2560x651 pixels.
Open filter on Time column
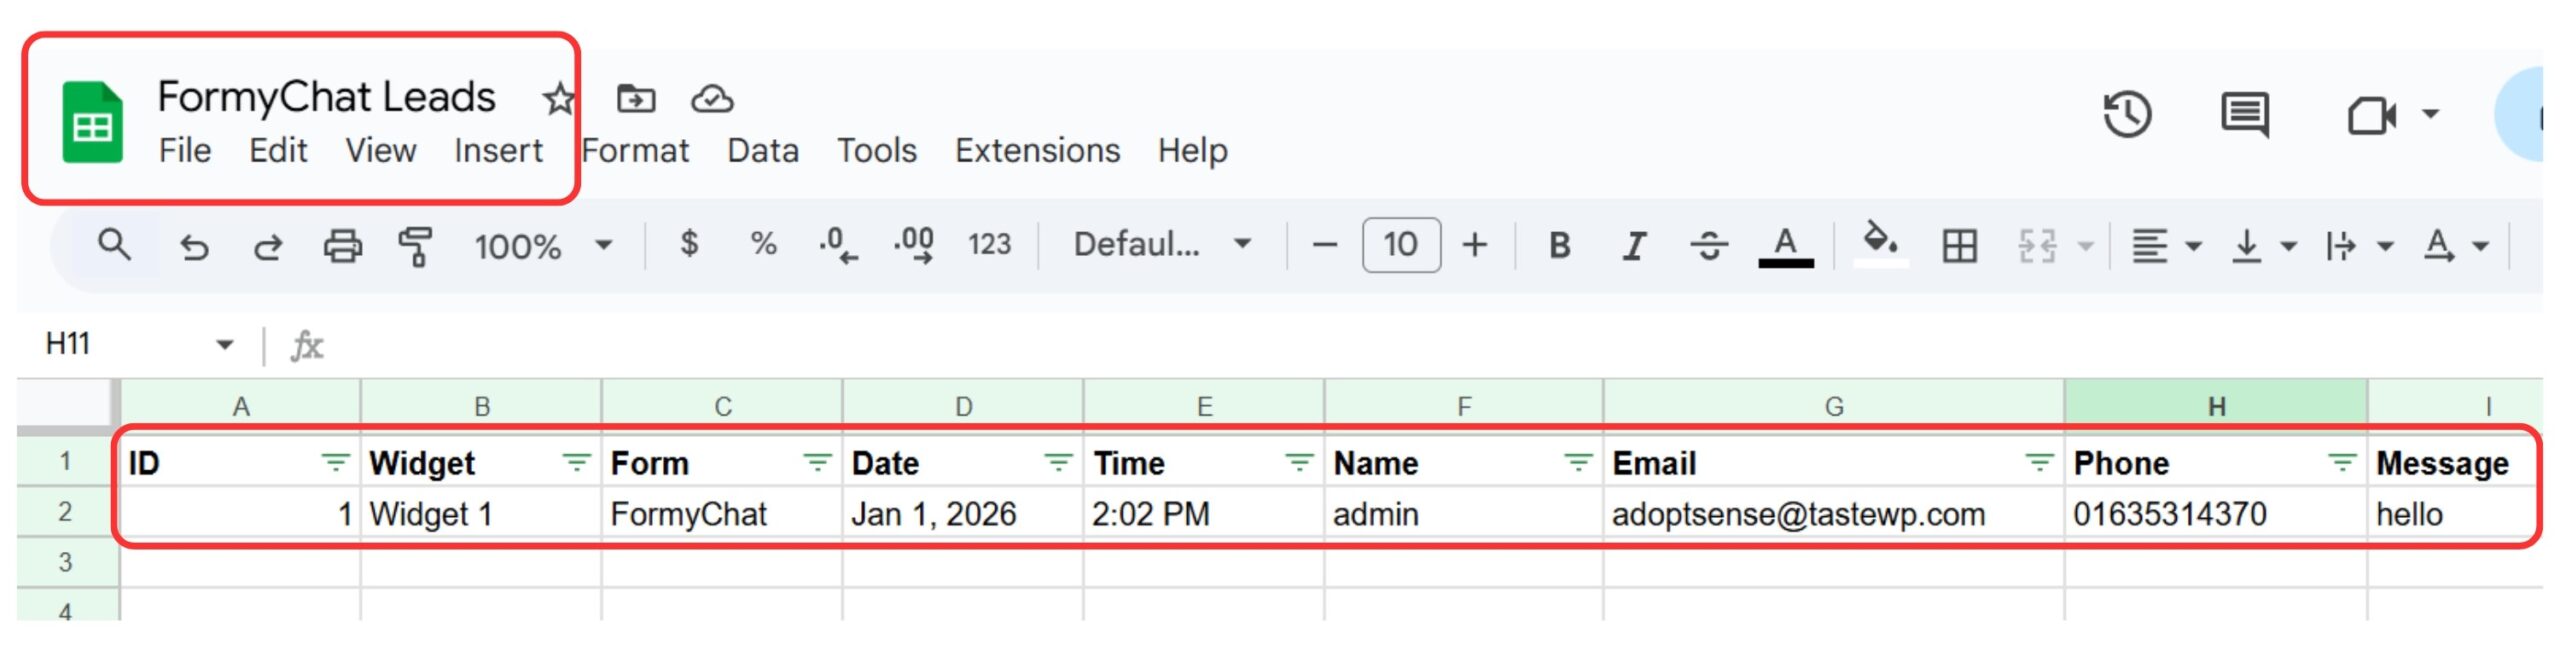point(1299,463)
